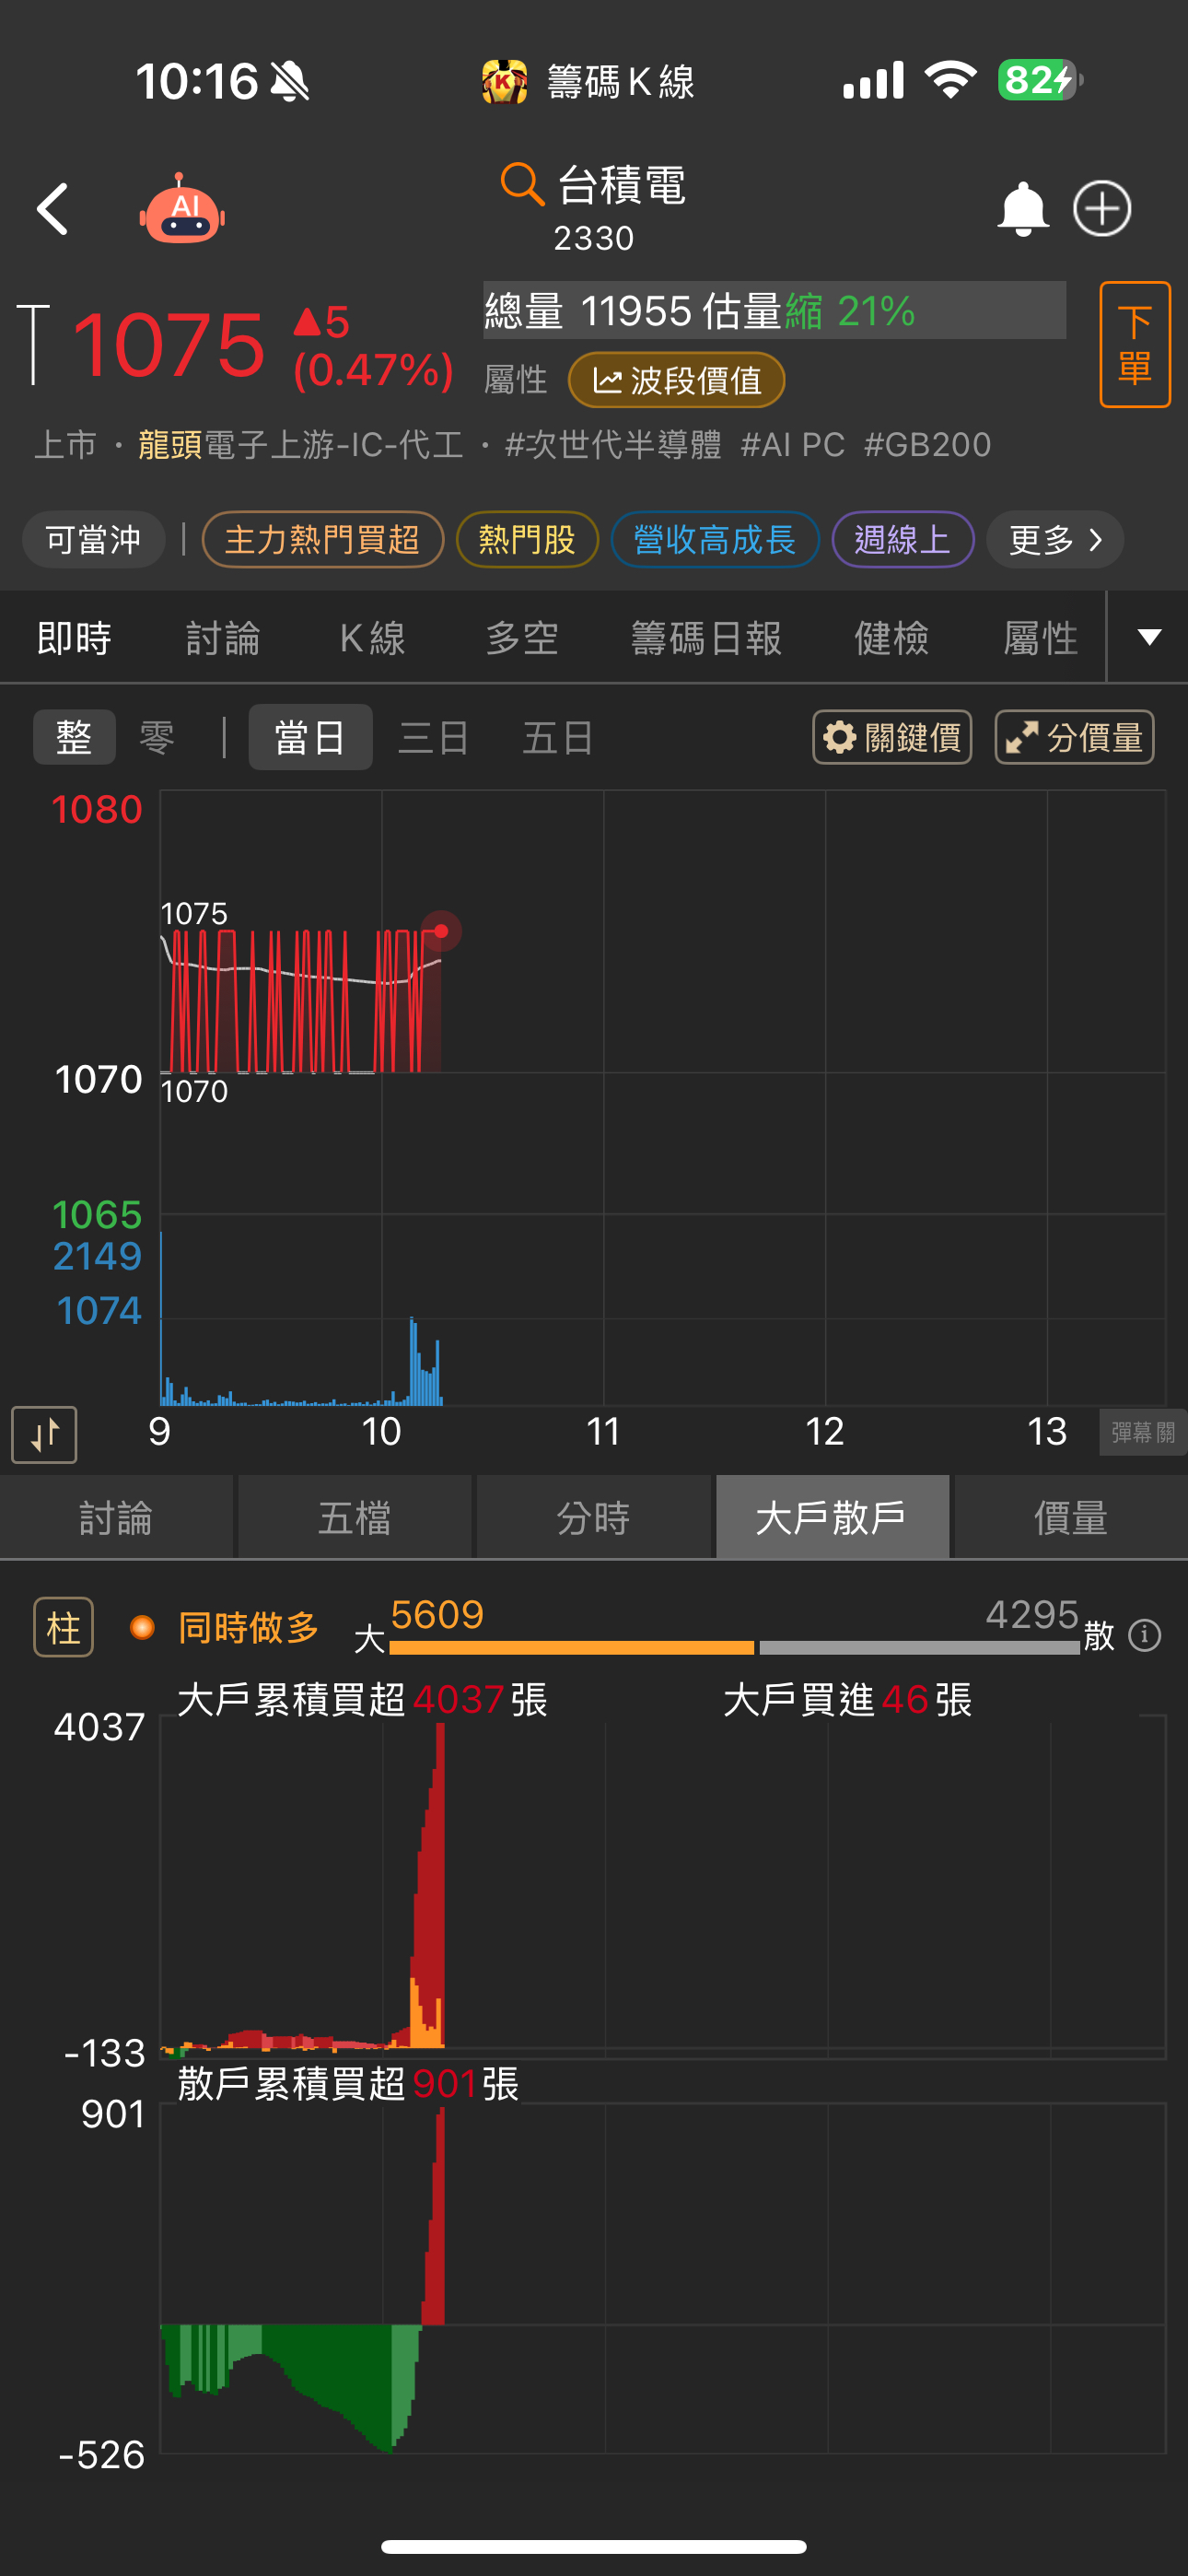
Task: Tap 大戶買進 46 張 label
Action: 847,1699
